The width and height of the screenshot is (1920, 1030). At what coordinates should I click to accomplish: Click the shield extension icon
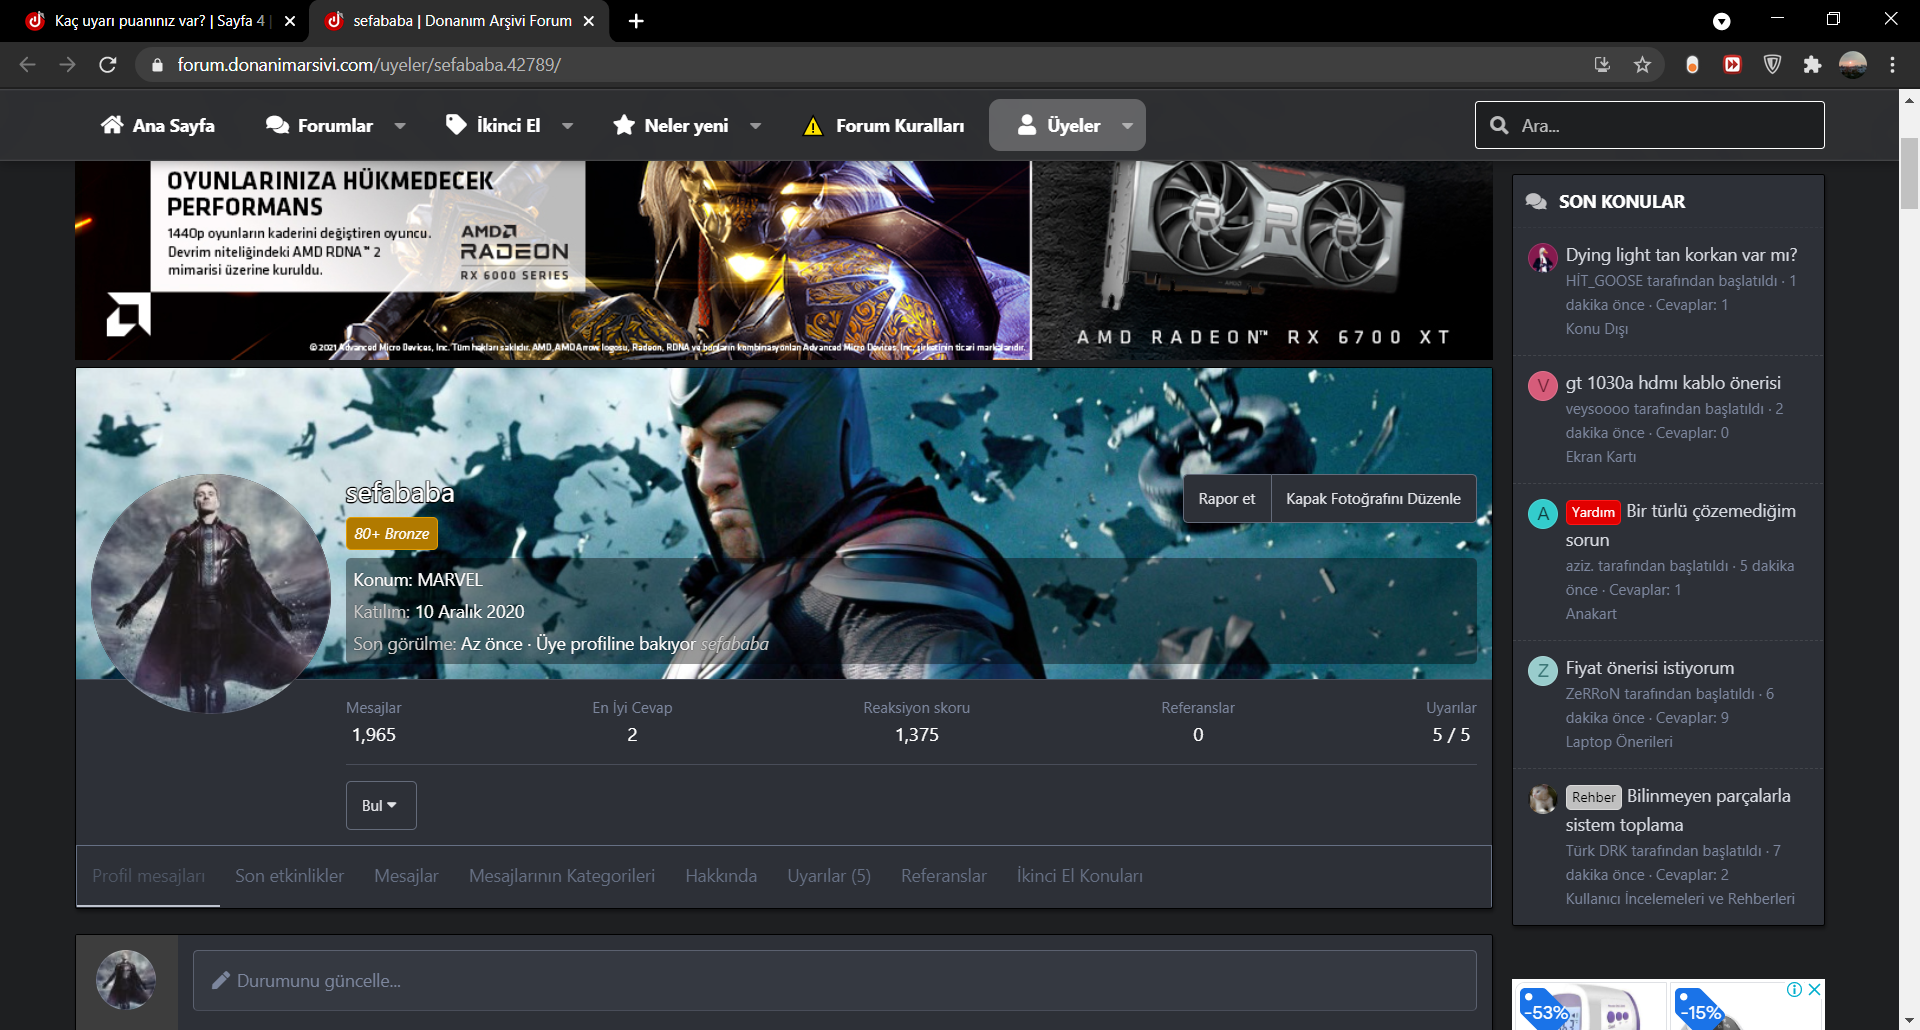click(x=1772, y=64)
